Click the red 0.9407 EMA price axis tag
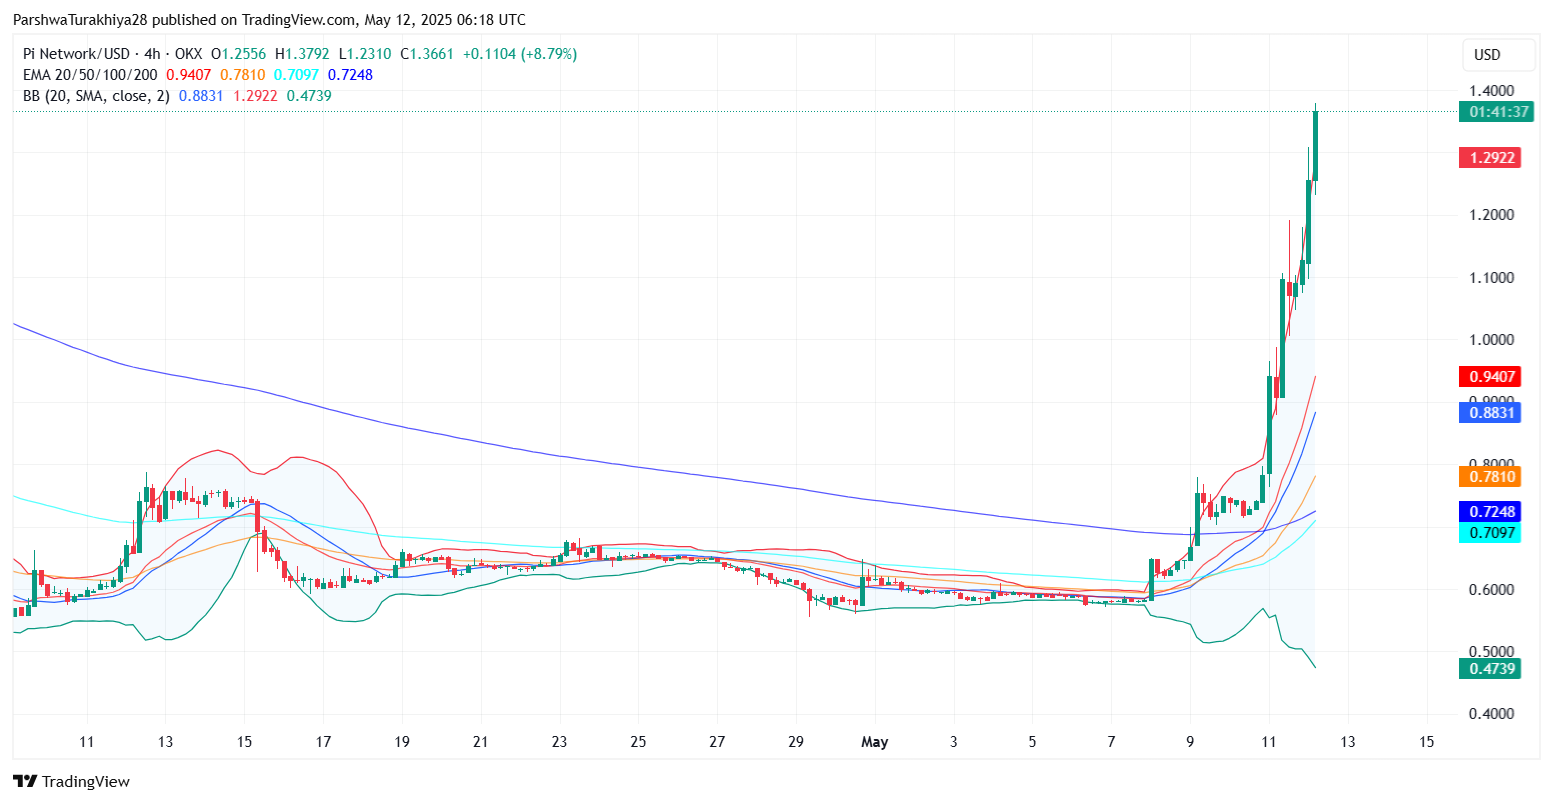Viewport: 1553px width, 803px height. pyautogui.click(x=1490, y=377)
